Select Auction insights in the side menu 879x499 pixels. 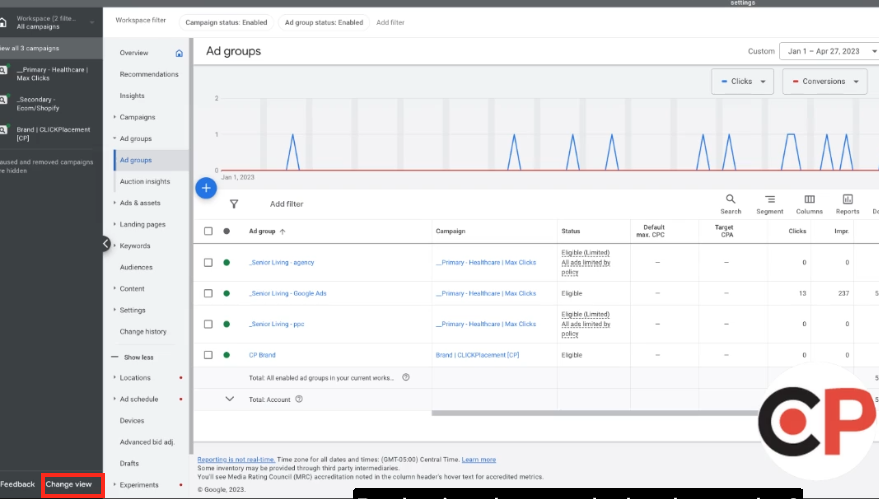(145, 182)
